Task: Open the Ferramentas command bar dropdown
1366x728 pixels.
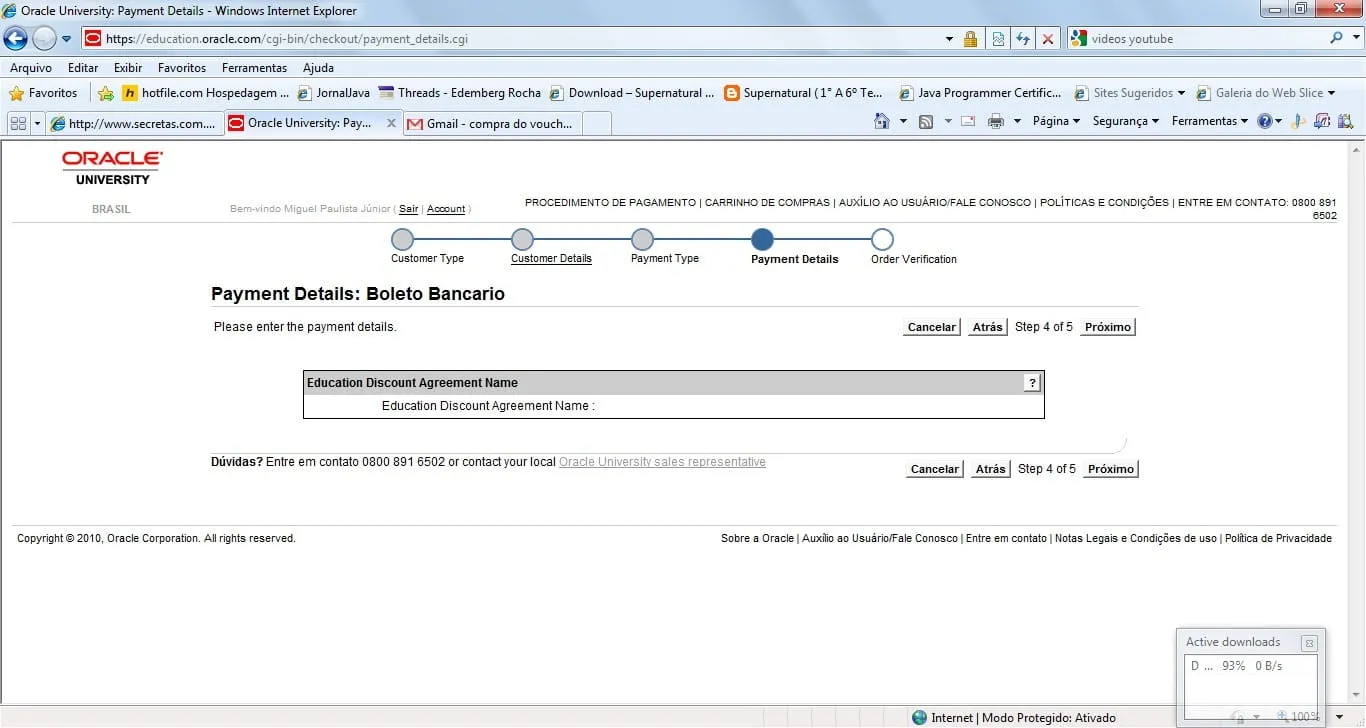Action: coord(1210,121)
